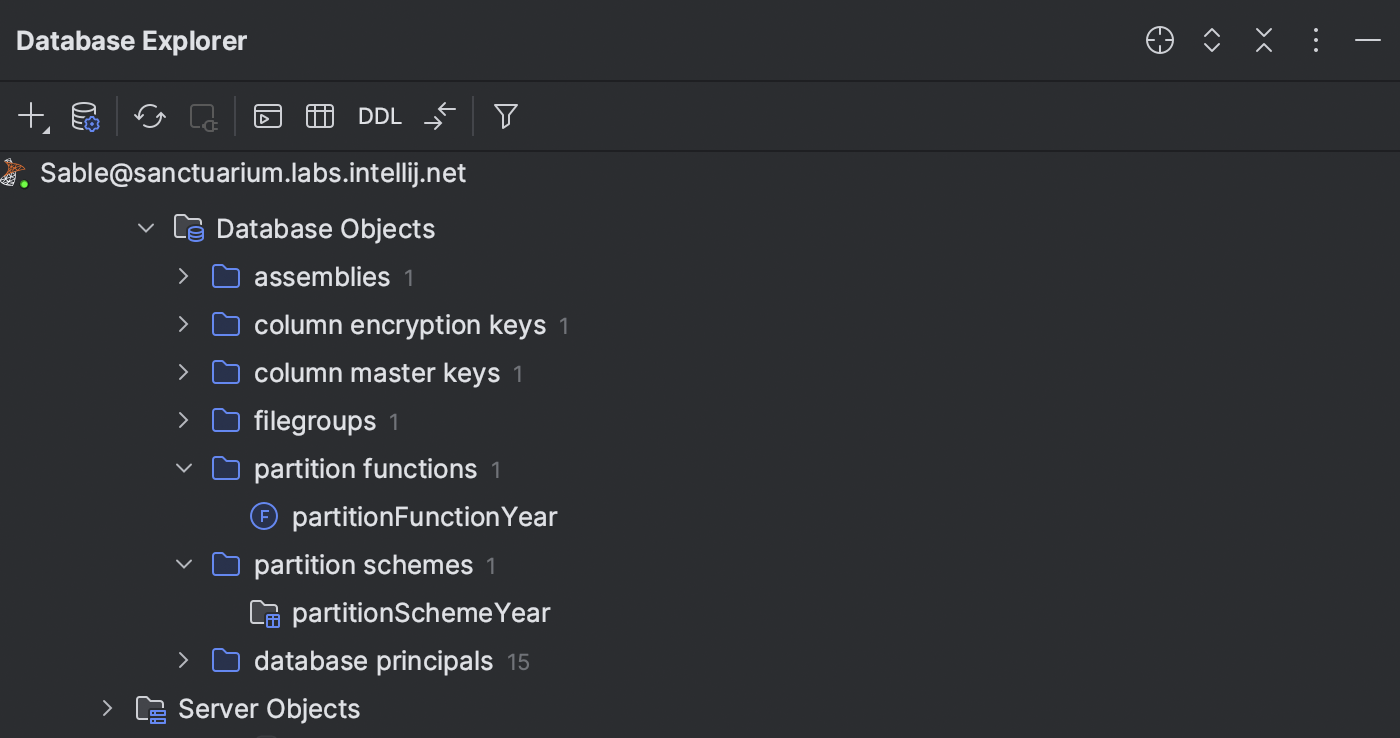Open Data Source Properties icon
Viewport: 1400px width, 738px height.
[x=85, y=116]
